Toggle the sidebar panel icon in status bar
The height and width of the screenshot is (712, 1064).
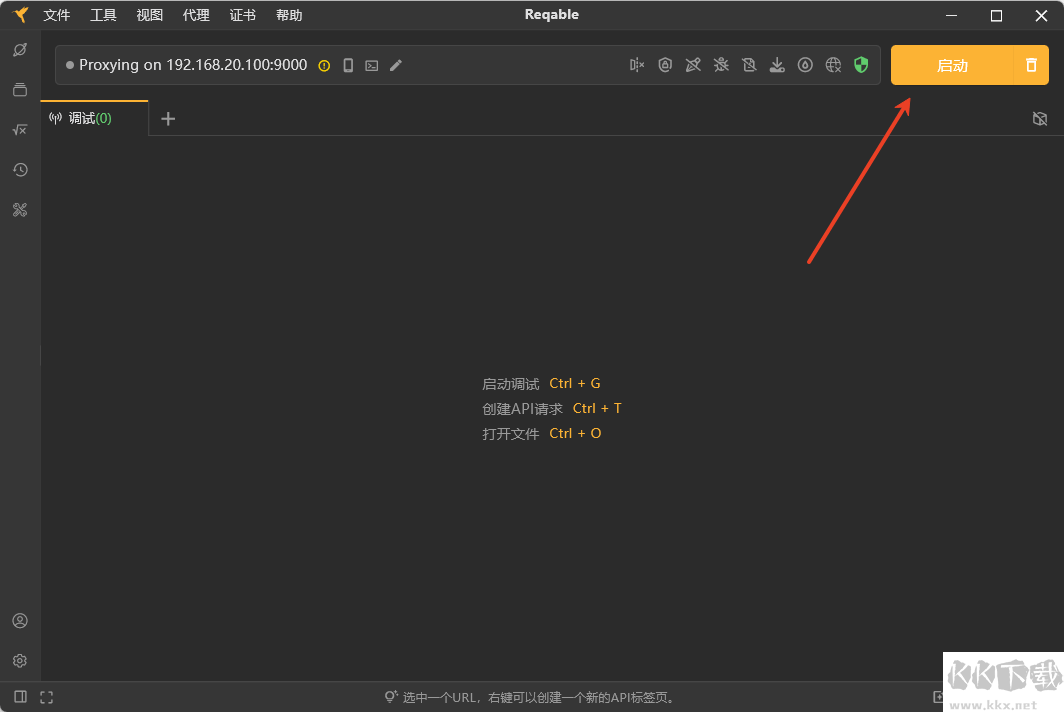pyautogui.click(x=20, y=697)
